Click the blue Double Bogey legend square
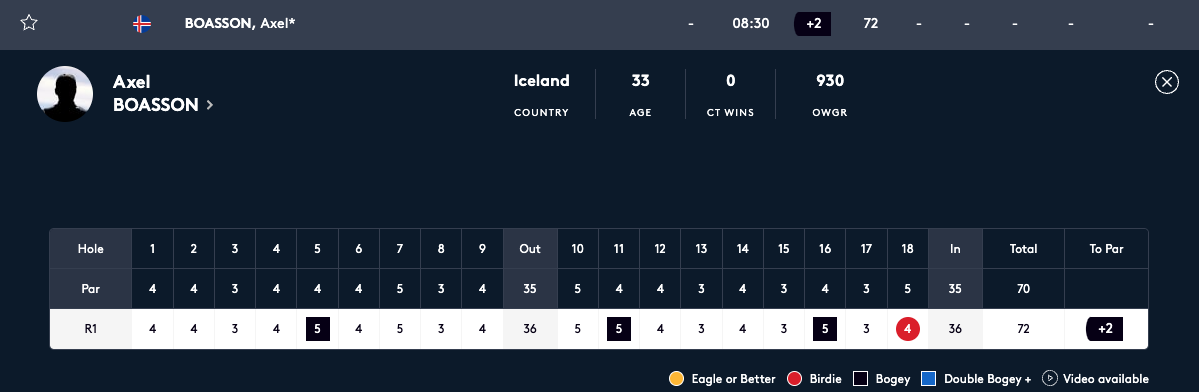The height and width of the screenshot is (392, 1199). pyautogui.click(x=928, y=378)
